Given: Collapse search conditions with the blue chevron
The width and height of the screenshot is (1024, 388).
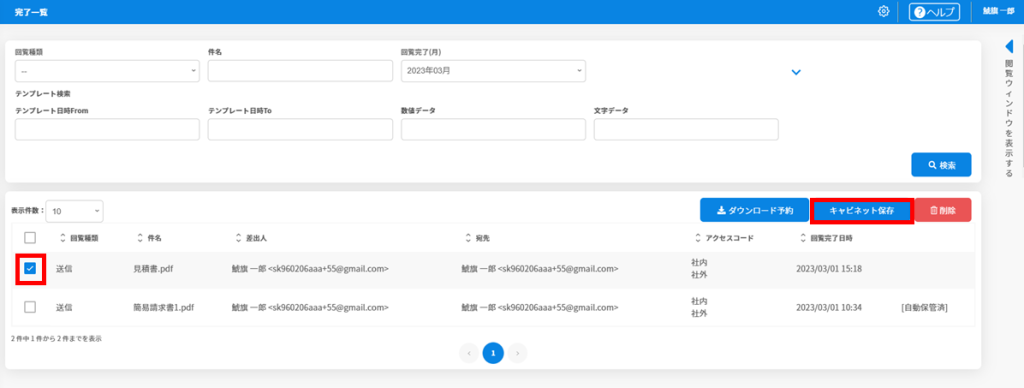Looking at the screenshot, I should pos(796,72).
